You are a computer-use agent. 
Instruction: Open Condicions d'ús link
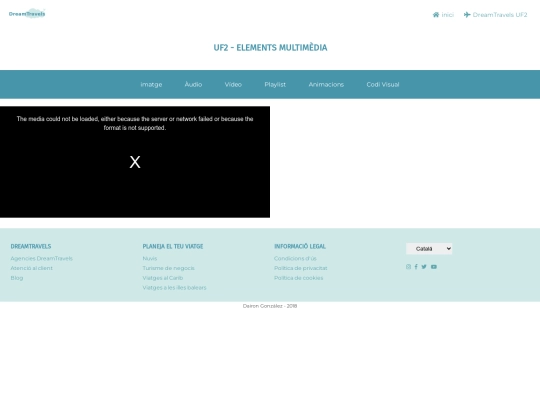point(295,258)
